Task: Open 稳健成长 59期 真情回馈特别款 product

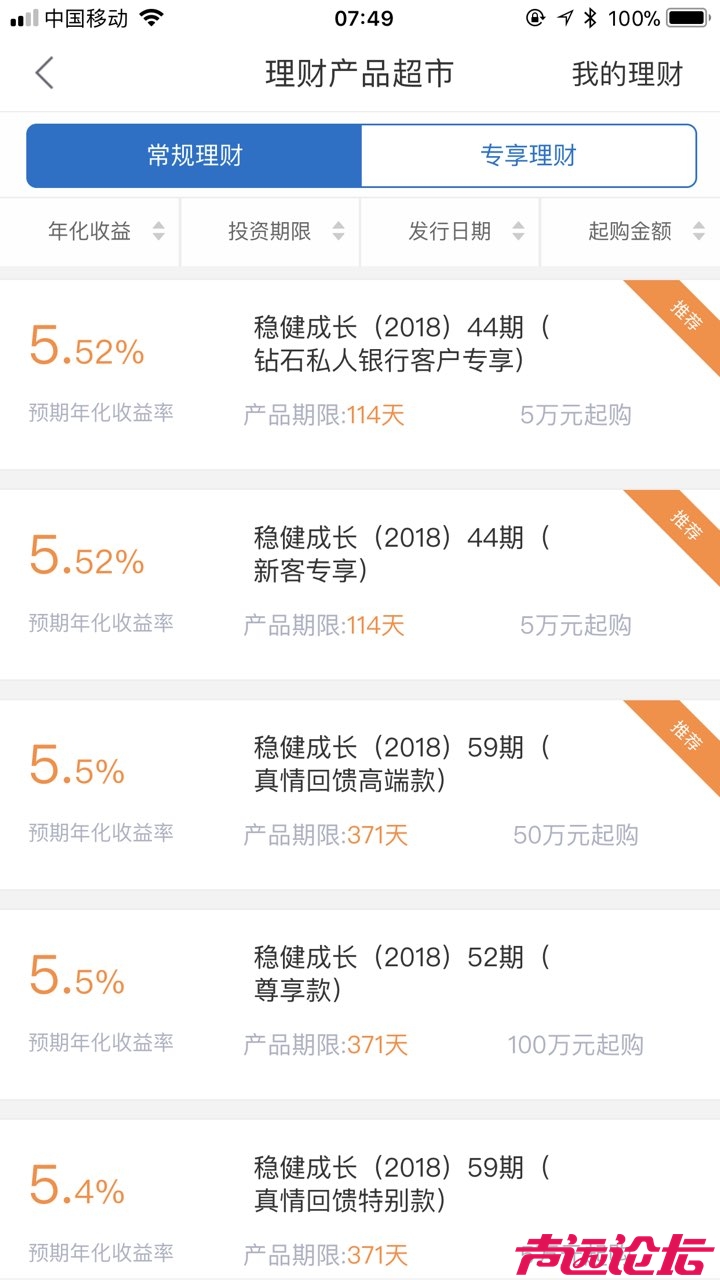Action: point(400,1183)
